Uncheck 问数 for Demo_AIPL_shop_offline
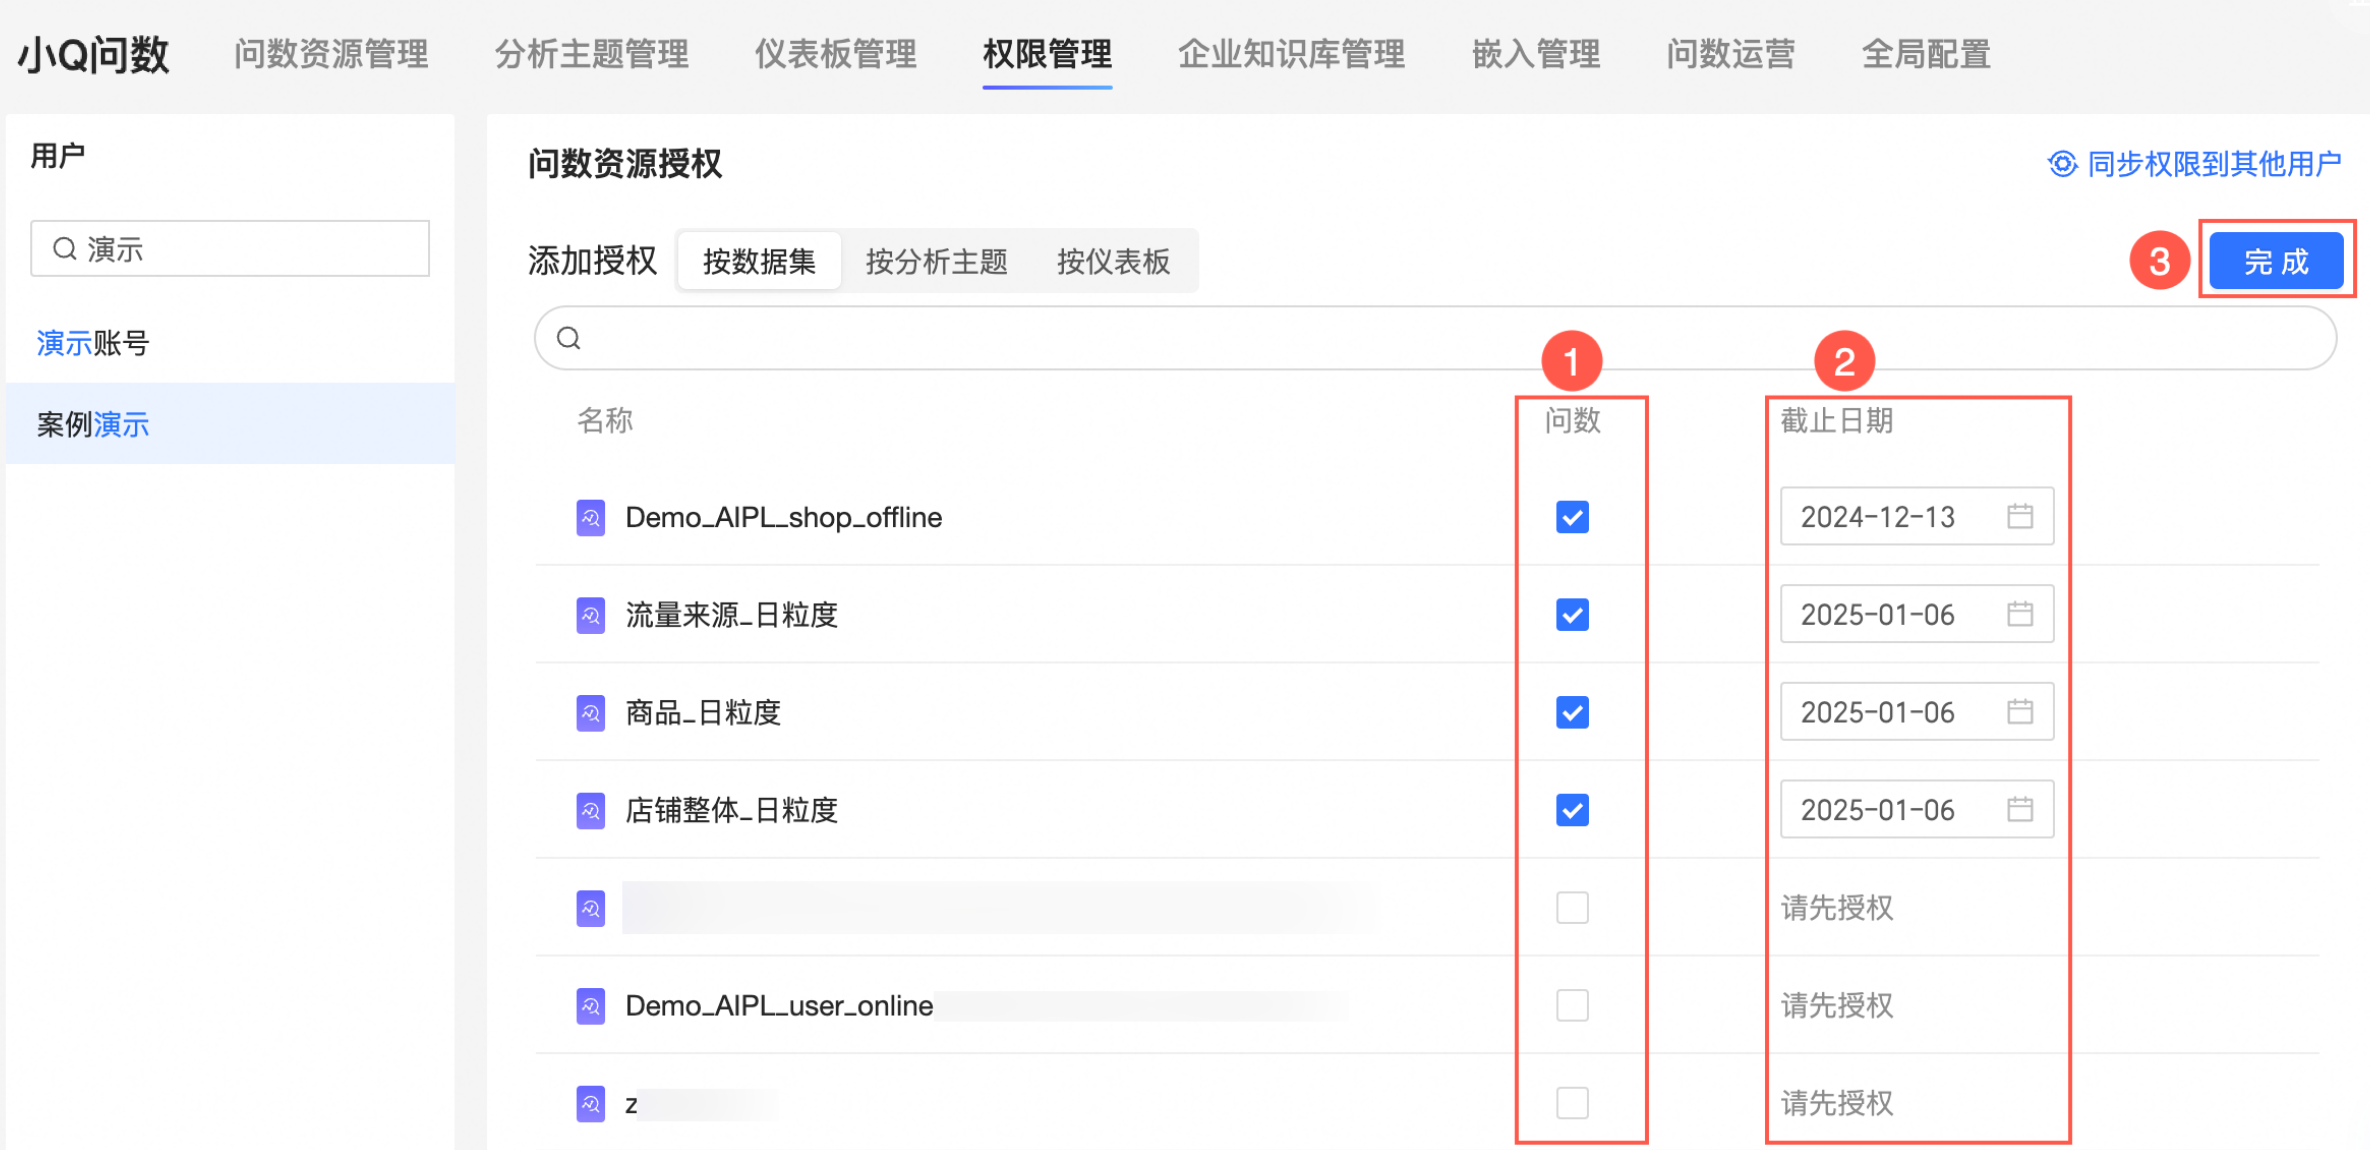The height and width of the screenshot is (1150, 2370). click(1572, 518)
